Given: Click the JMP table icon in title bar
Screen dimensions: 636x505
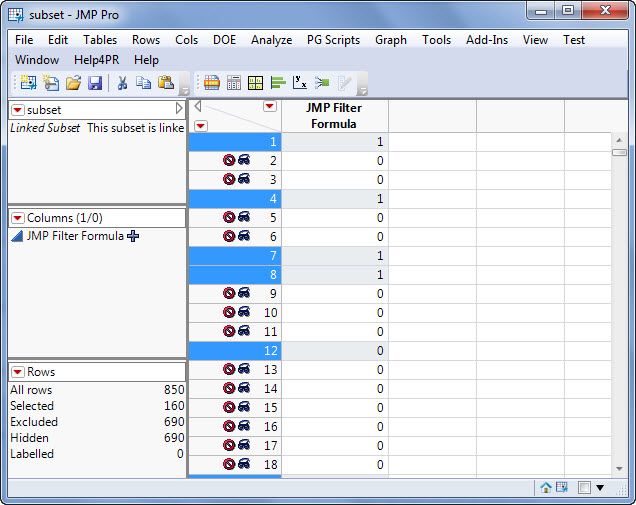Looking at the screenshot, I should coord(16,15).
